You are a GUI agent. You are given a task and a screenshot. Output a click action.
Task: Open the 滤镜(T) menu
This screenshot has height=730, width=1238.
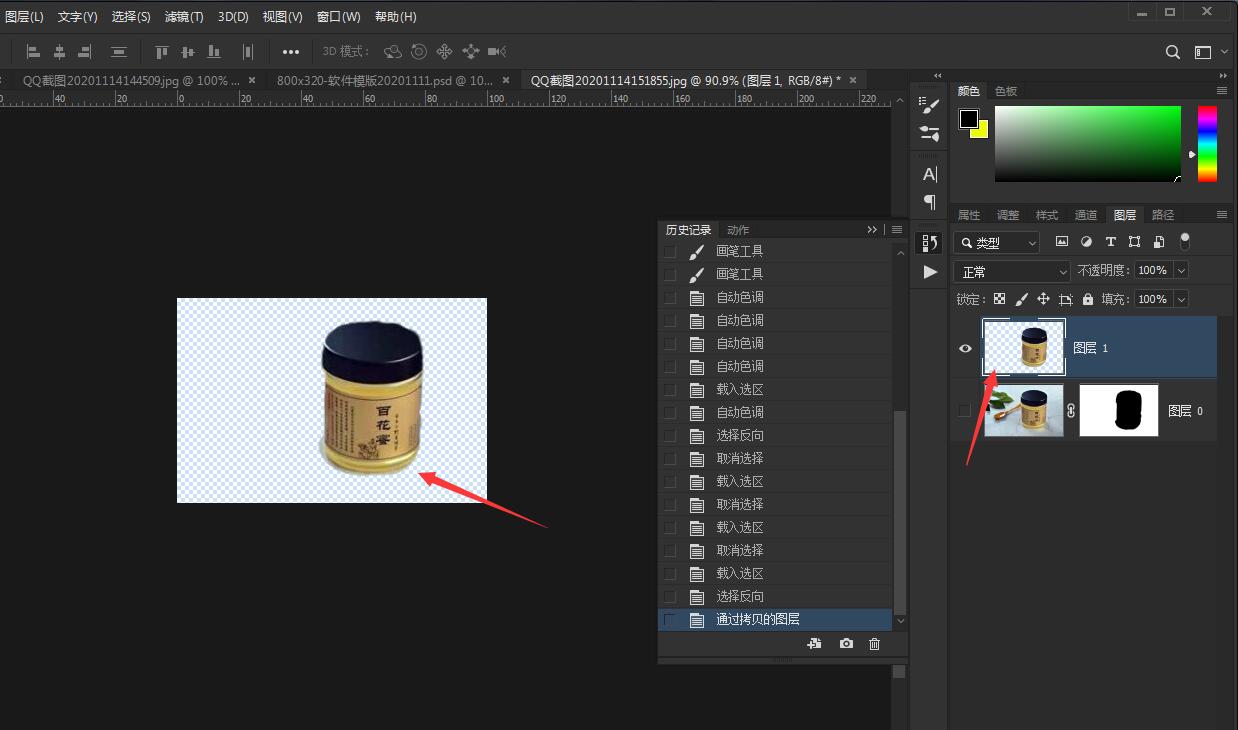pyautogui.click(x=184, y=17)
